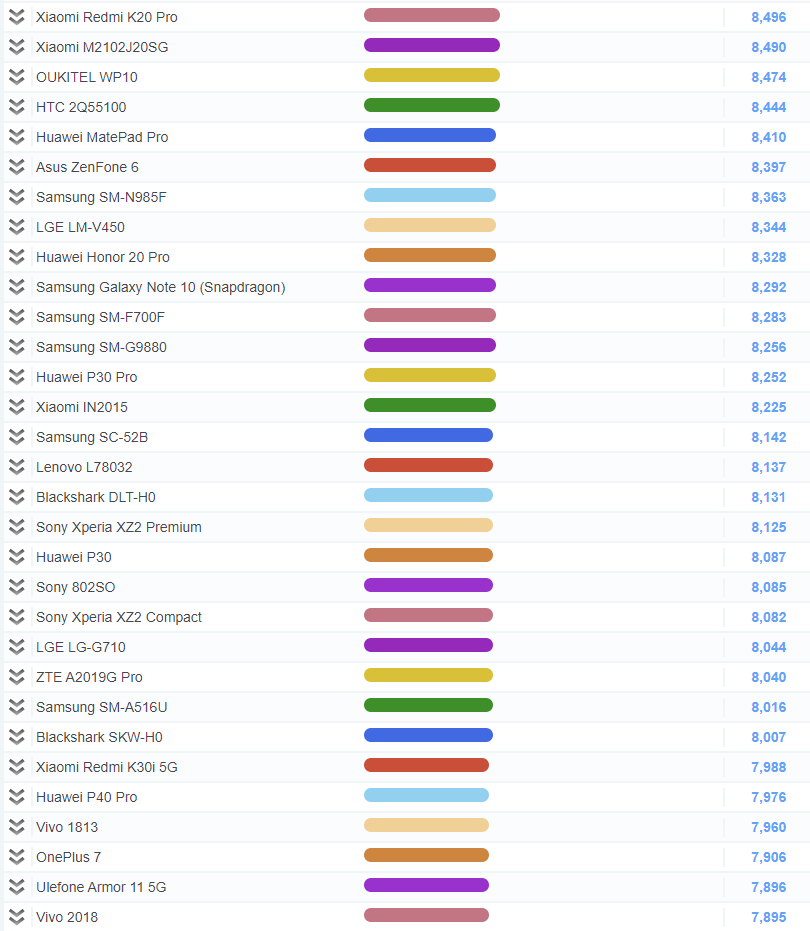Click the blue bar for Samsung SC-52B
This screenshot has height=931, width=810.
pyautogui.click(x=428, y=435)
